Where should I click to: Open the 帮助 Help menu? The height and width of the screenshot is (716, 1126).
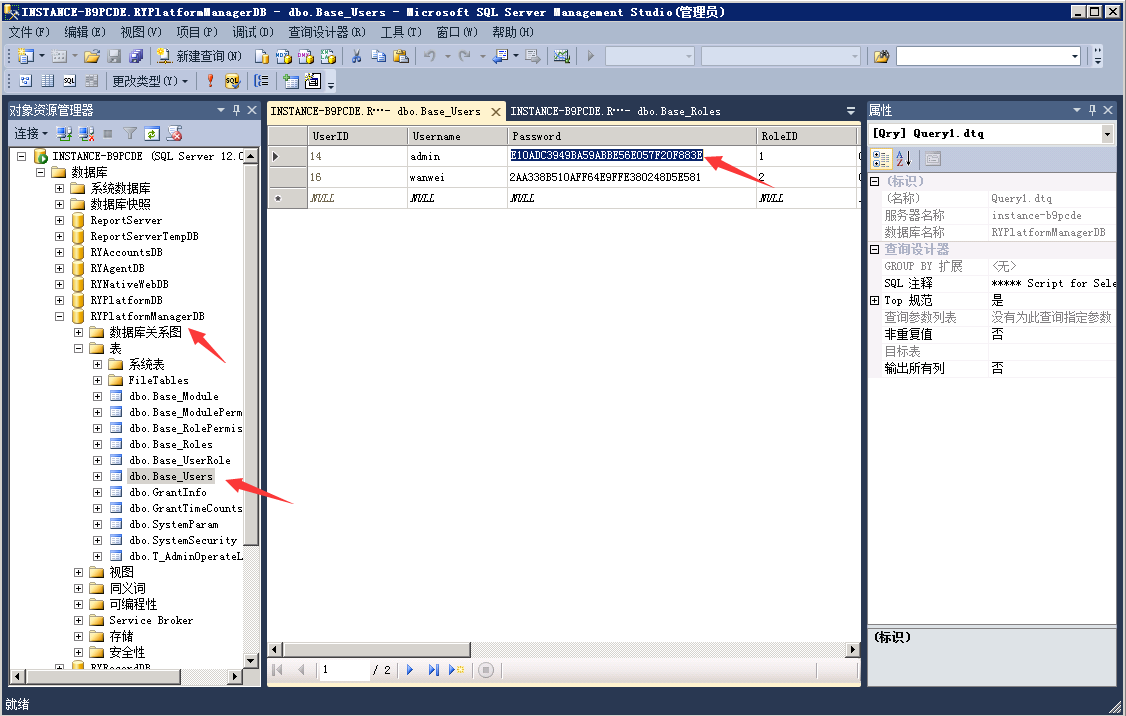[x=513, y=32]
